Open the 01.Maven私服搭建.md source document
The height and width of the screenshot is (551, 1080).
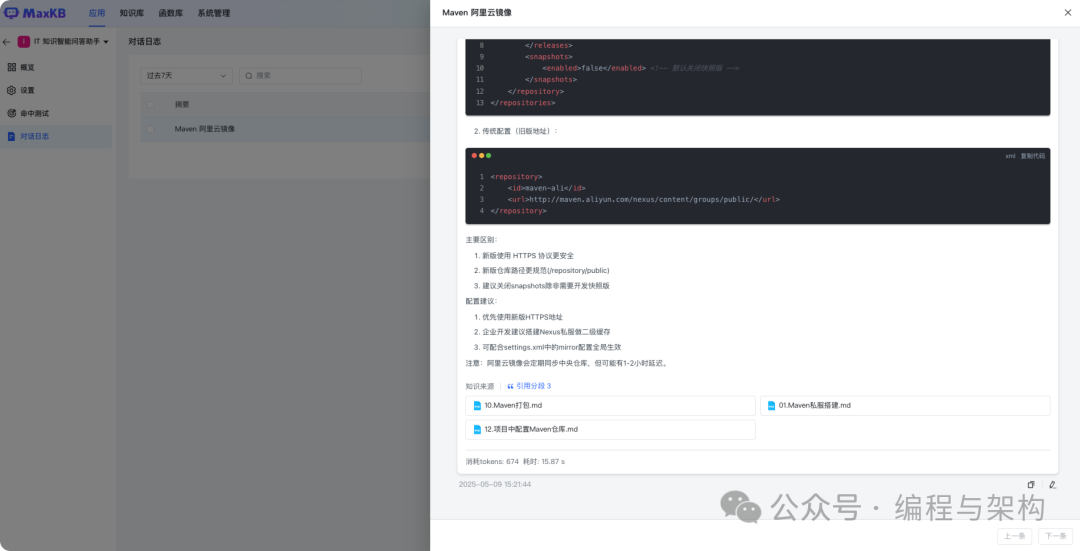tap(905, 406)
